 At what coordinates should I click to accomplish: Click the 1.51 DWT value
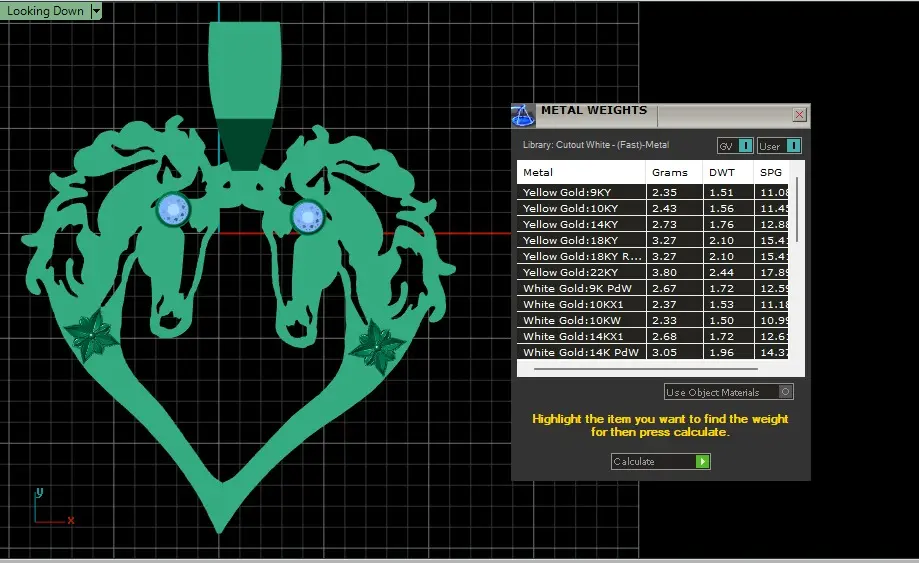tap(721, 192)
